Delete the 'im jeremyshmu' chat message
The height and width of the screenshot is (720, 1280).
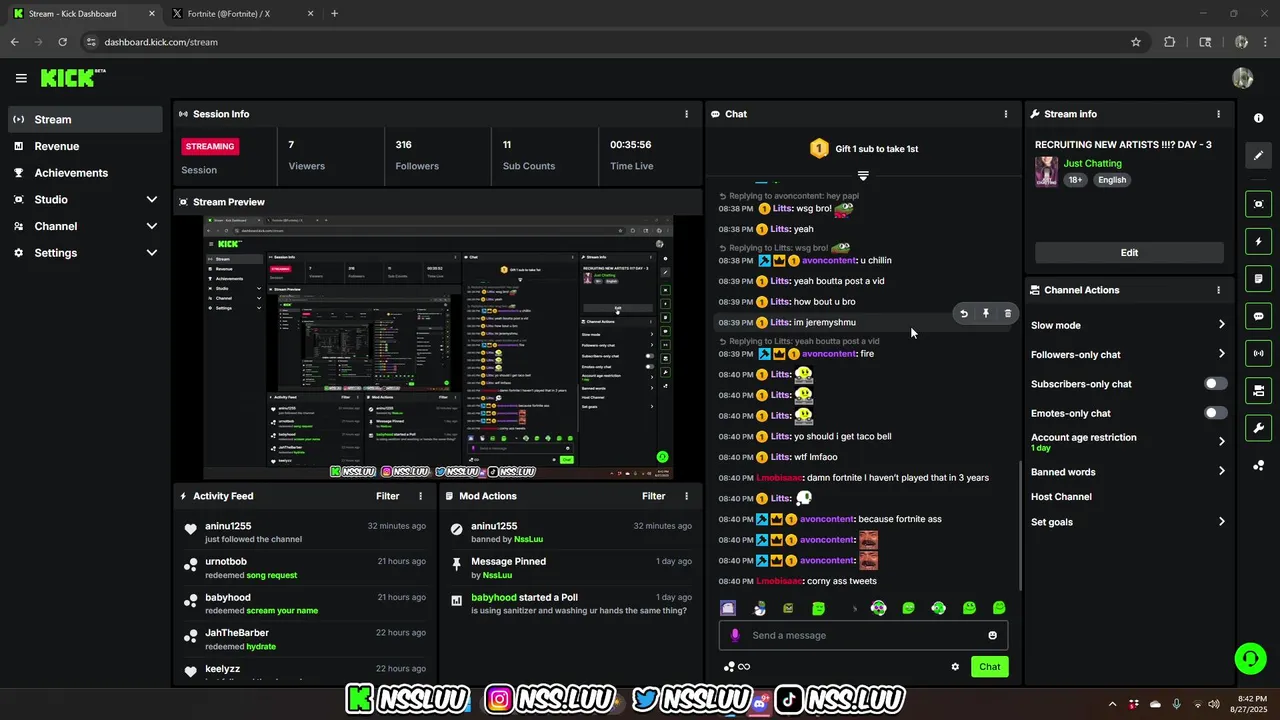coord(1007,314)
